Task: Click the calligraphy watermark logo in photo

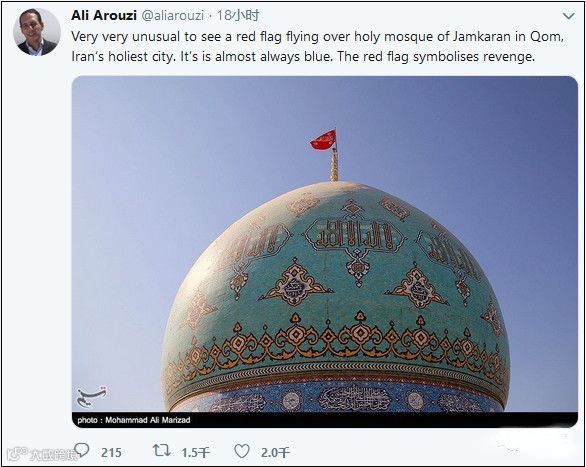Action: coord(91,397)
